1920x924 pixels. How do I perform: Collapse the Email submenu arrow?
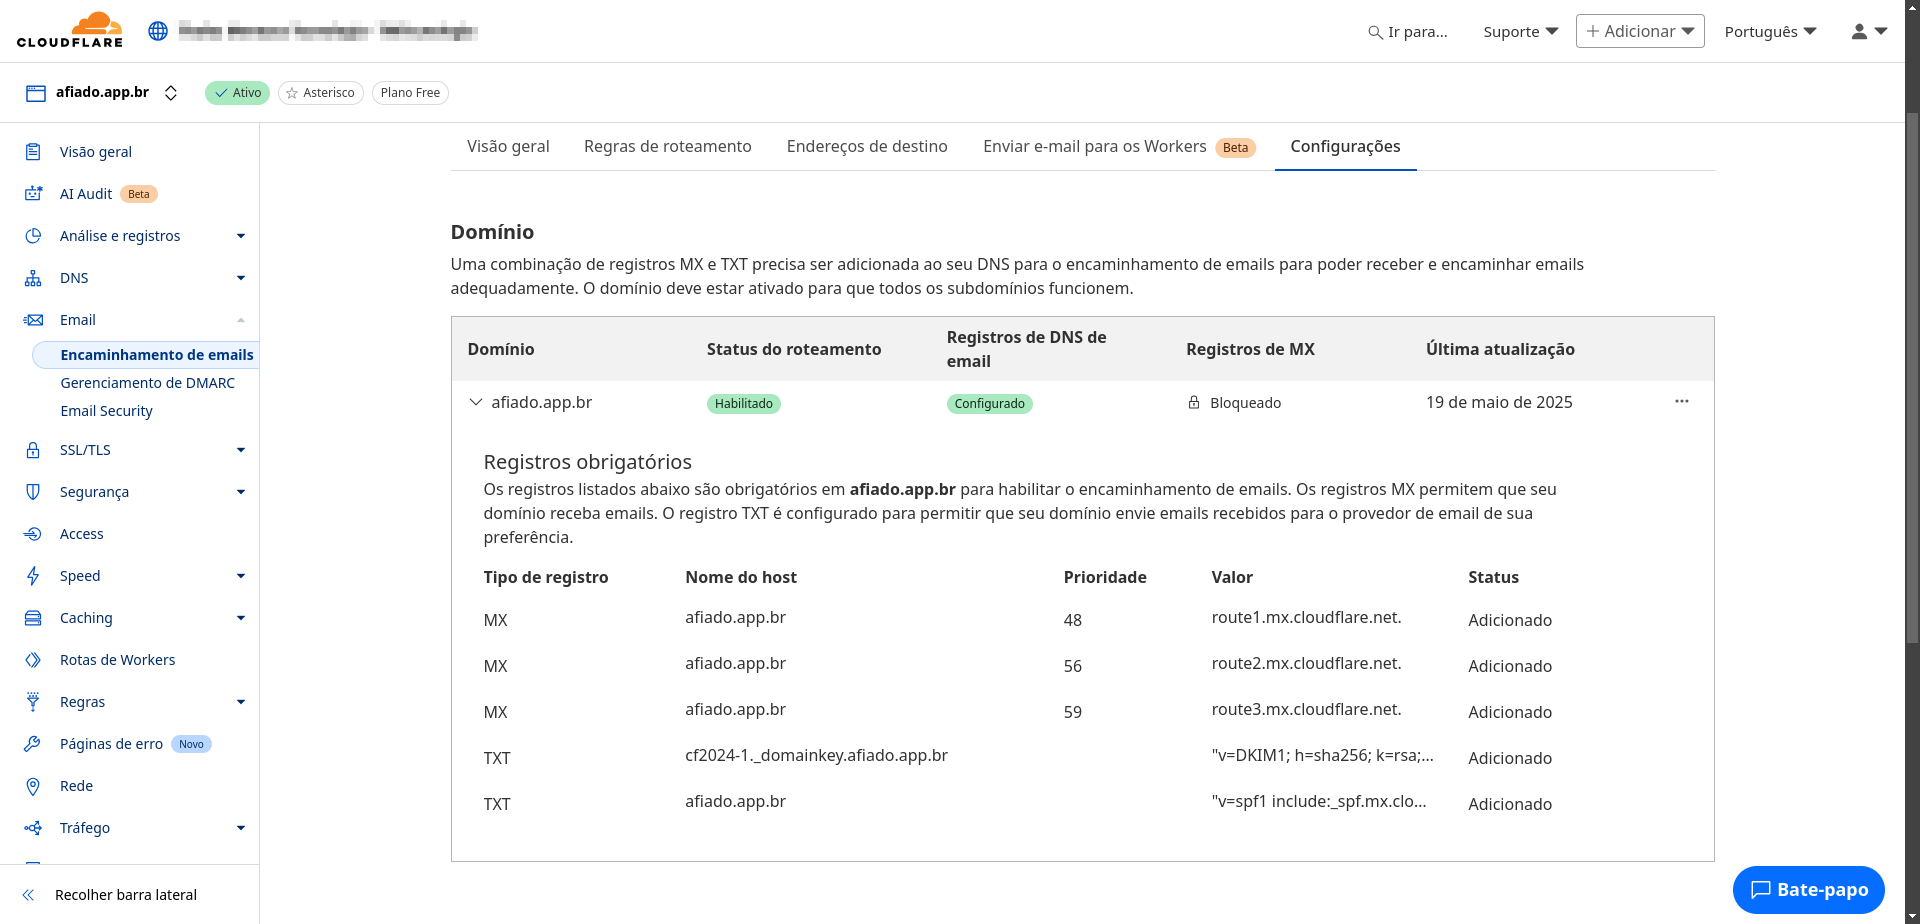click(241, 320)
